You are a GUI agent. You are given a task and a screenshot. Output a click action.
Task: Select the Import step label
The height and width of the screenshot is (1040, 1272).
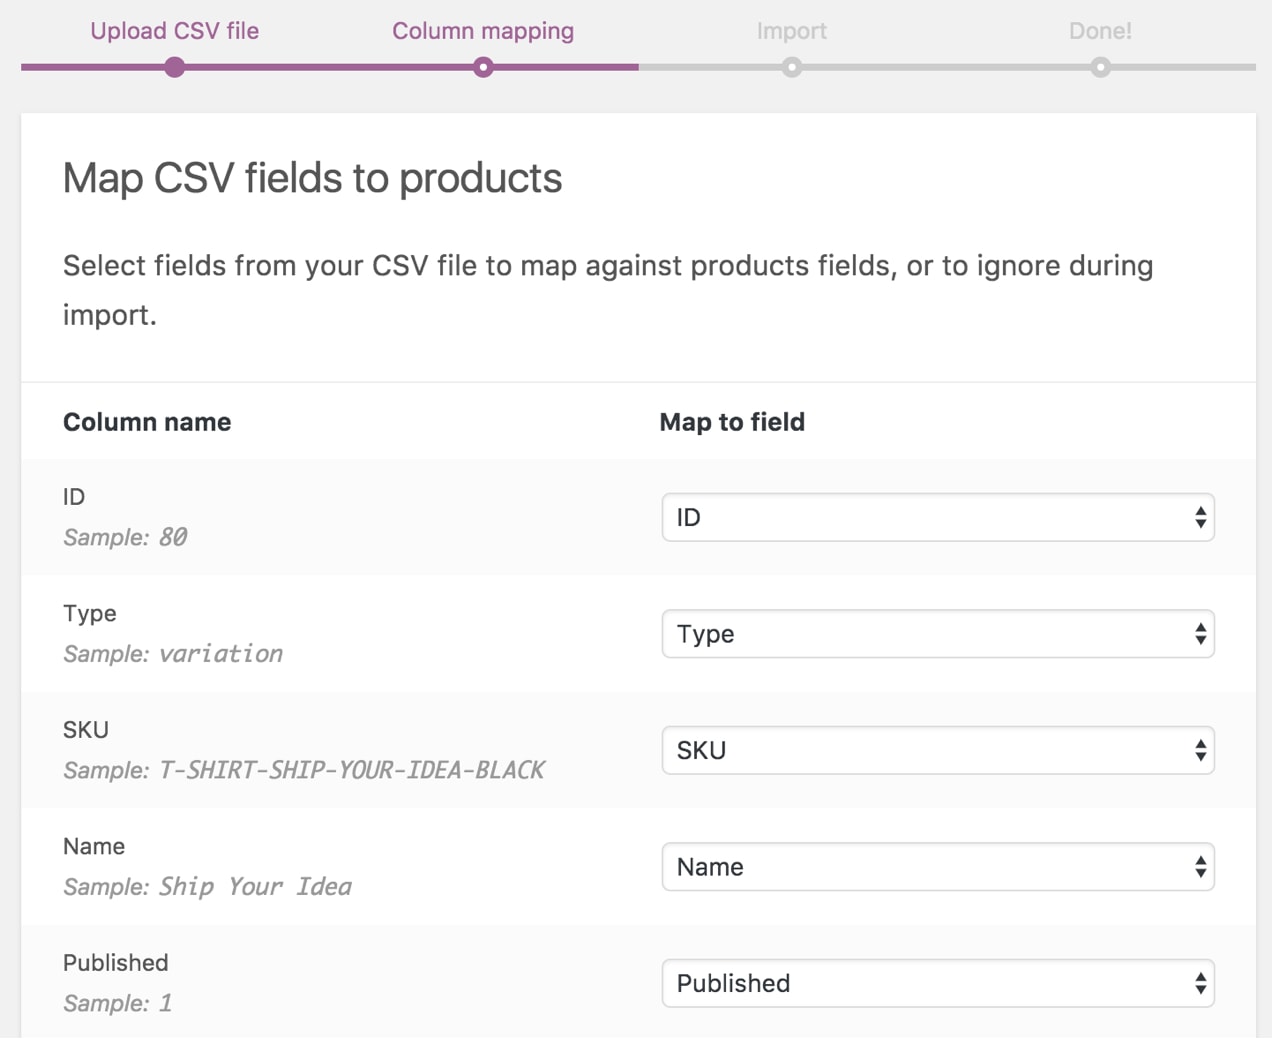pos(792,30)
